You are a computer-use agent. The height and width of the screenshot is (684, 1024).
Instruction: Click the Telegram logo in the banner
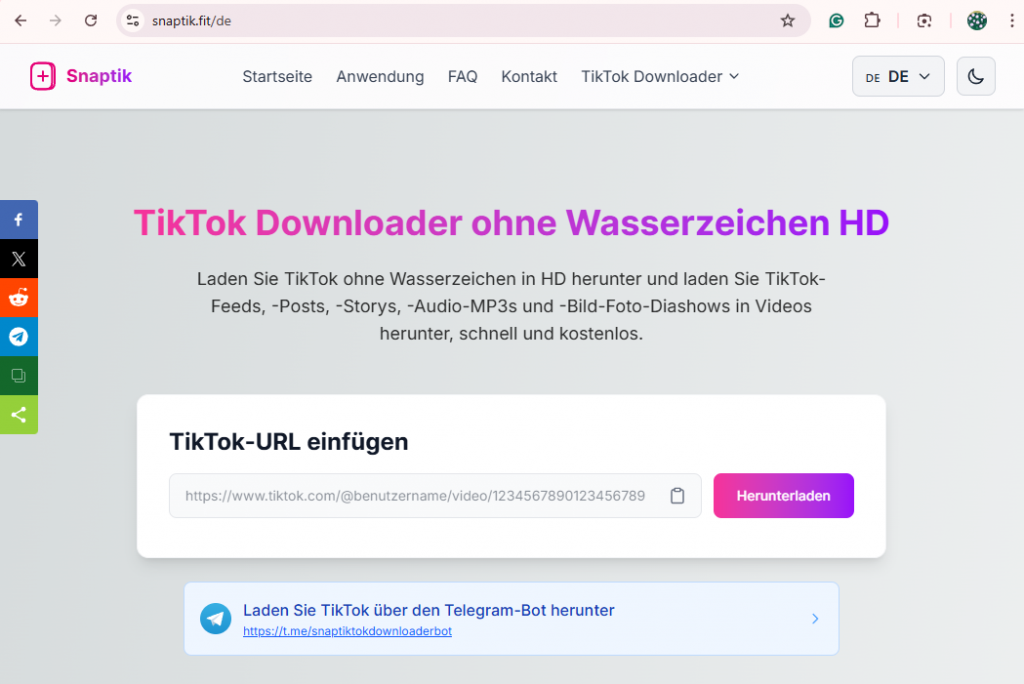coord(216,618)
